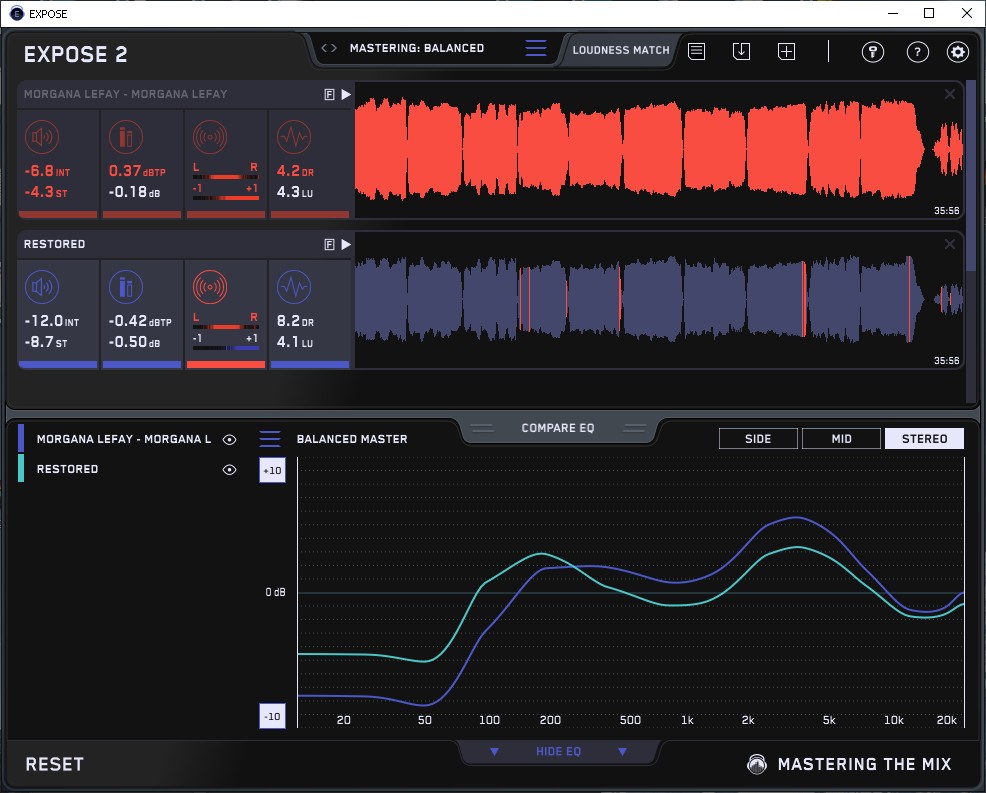Click the stereo phase icon on Restored track

click(x=210, y=287)
